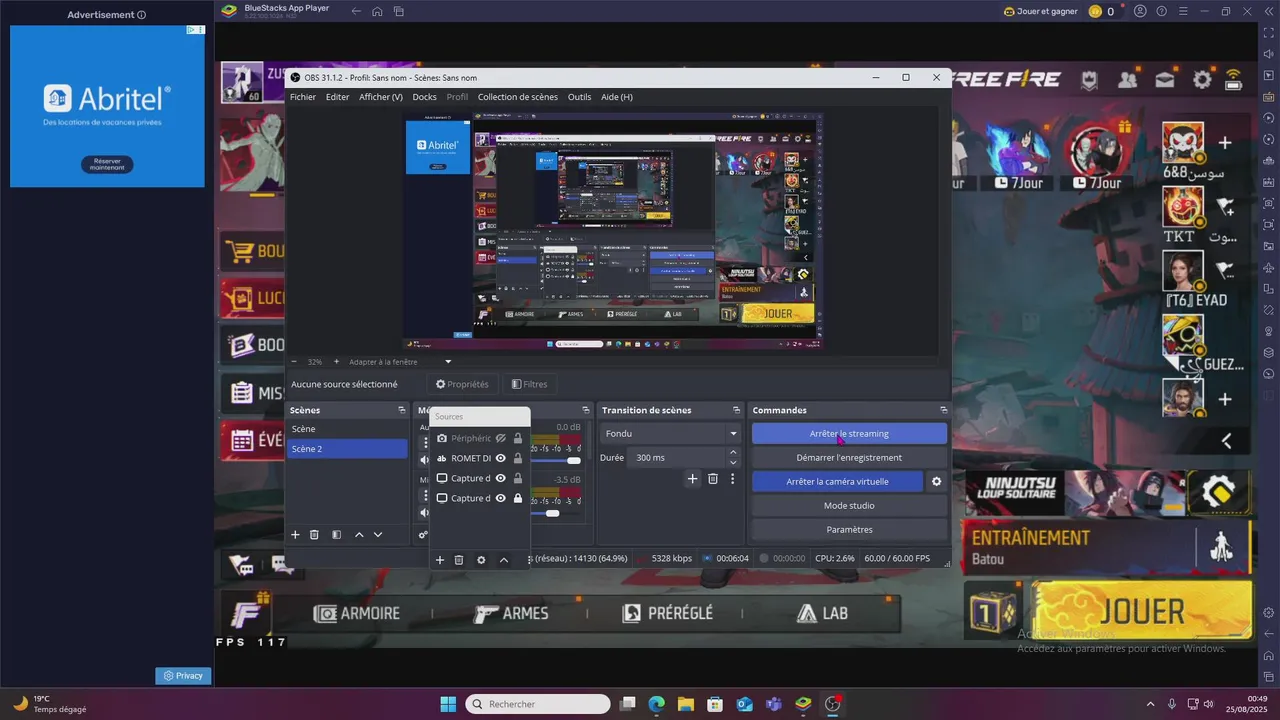1280x720 pixels.
Task: Show hidden system tray icons
Action: 1150,704
